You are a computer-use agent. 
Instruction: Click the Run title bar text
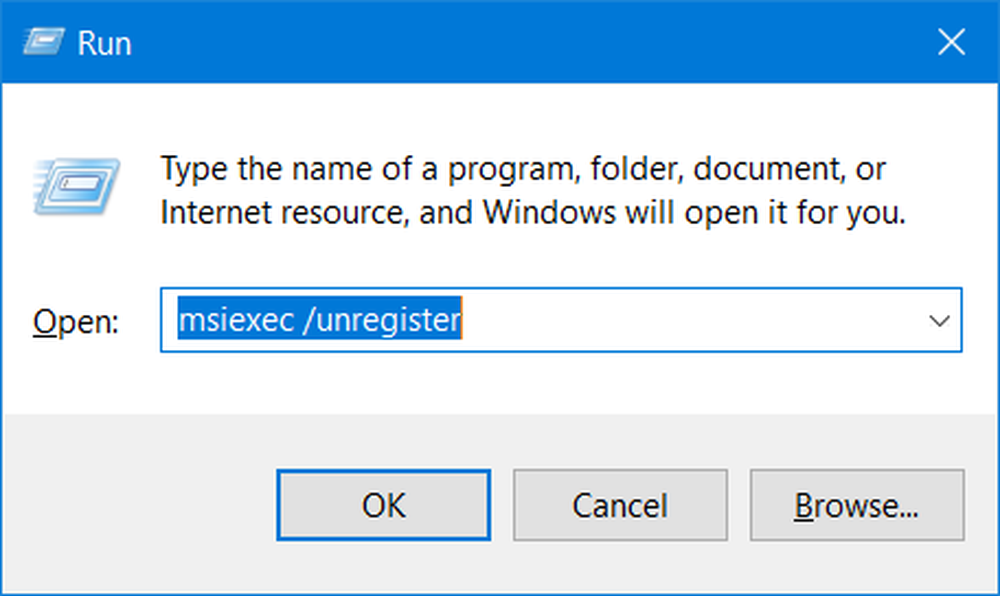104,43
